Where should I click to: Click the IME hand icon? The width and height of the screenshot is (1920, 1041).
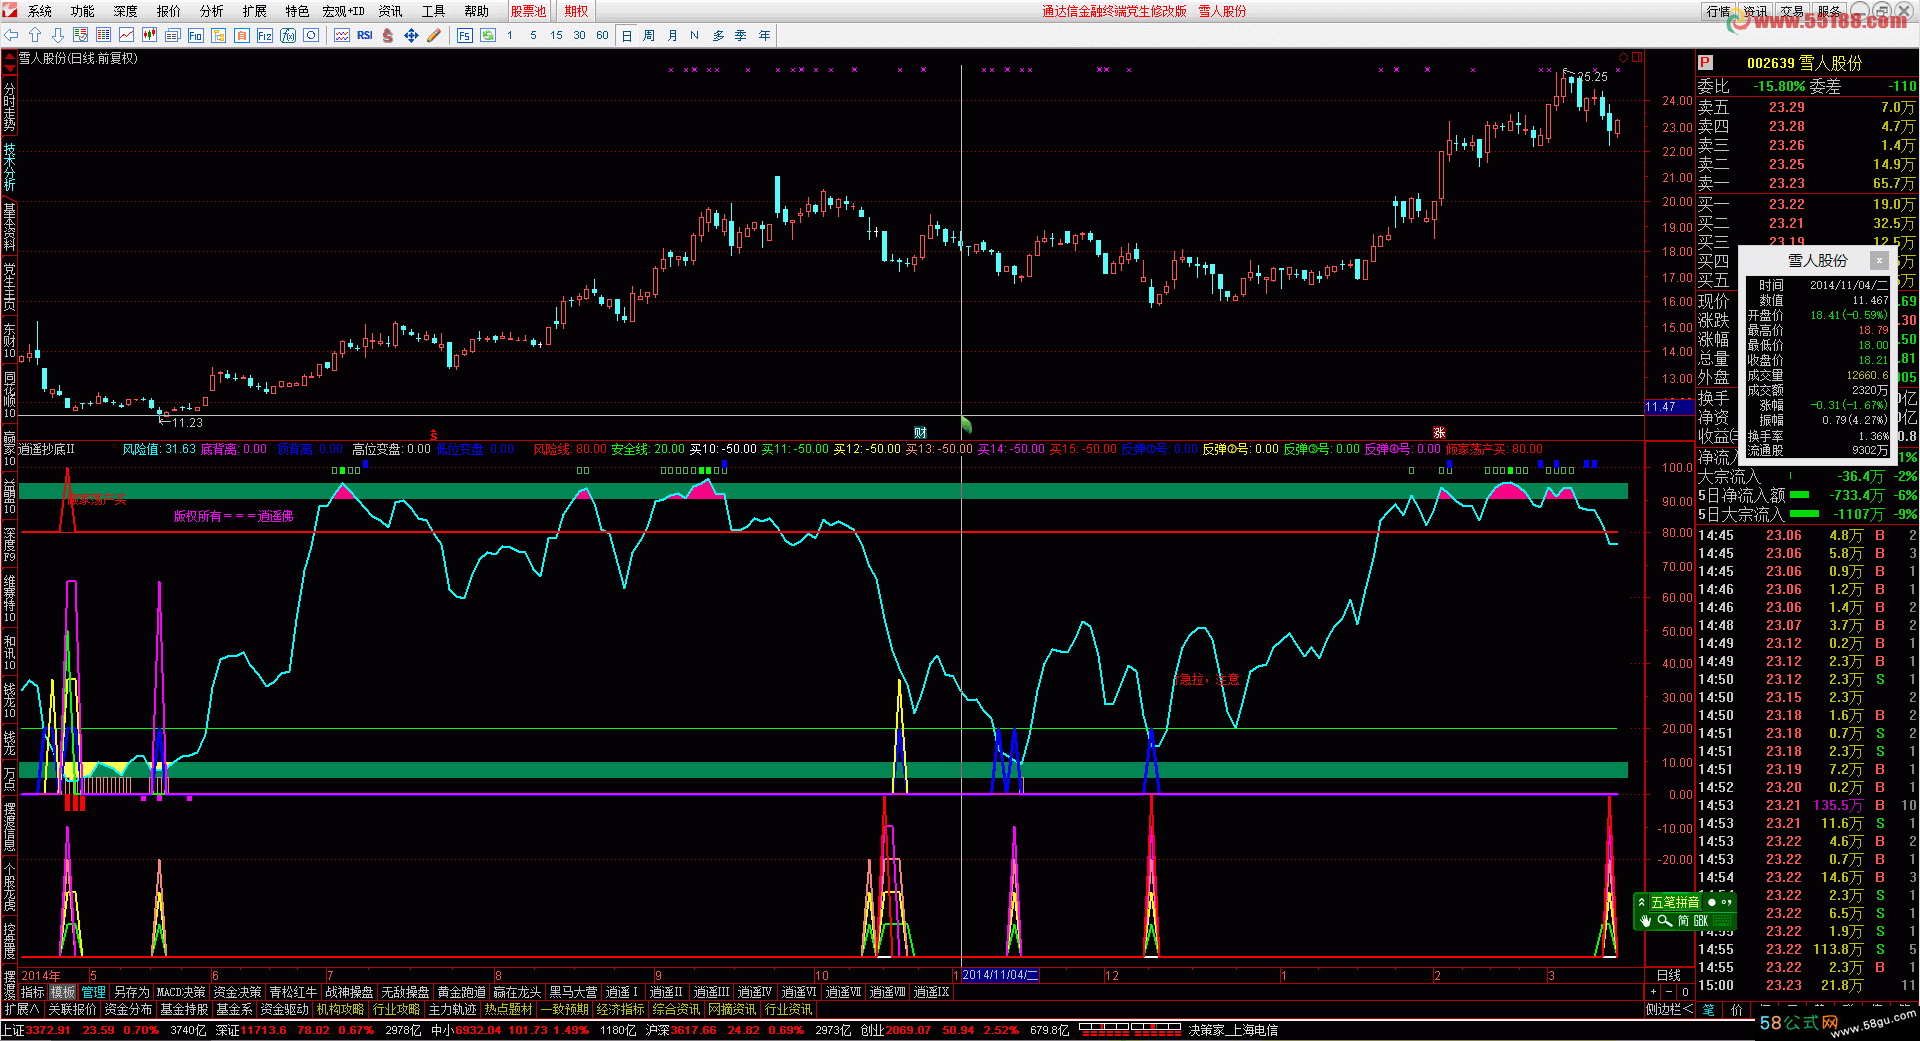pos(1646,921)
